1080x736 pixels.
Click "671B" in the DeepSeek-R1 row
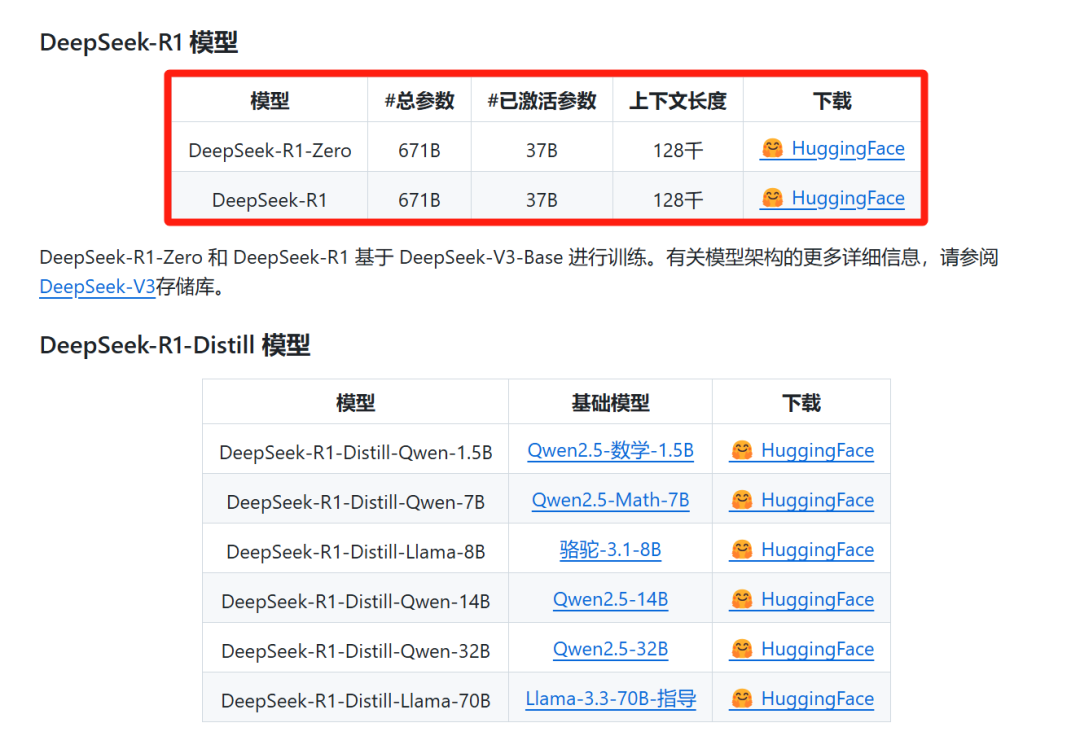pos(419,200)
